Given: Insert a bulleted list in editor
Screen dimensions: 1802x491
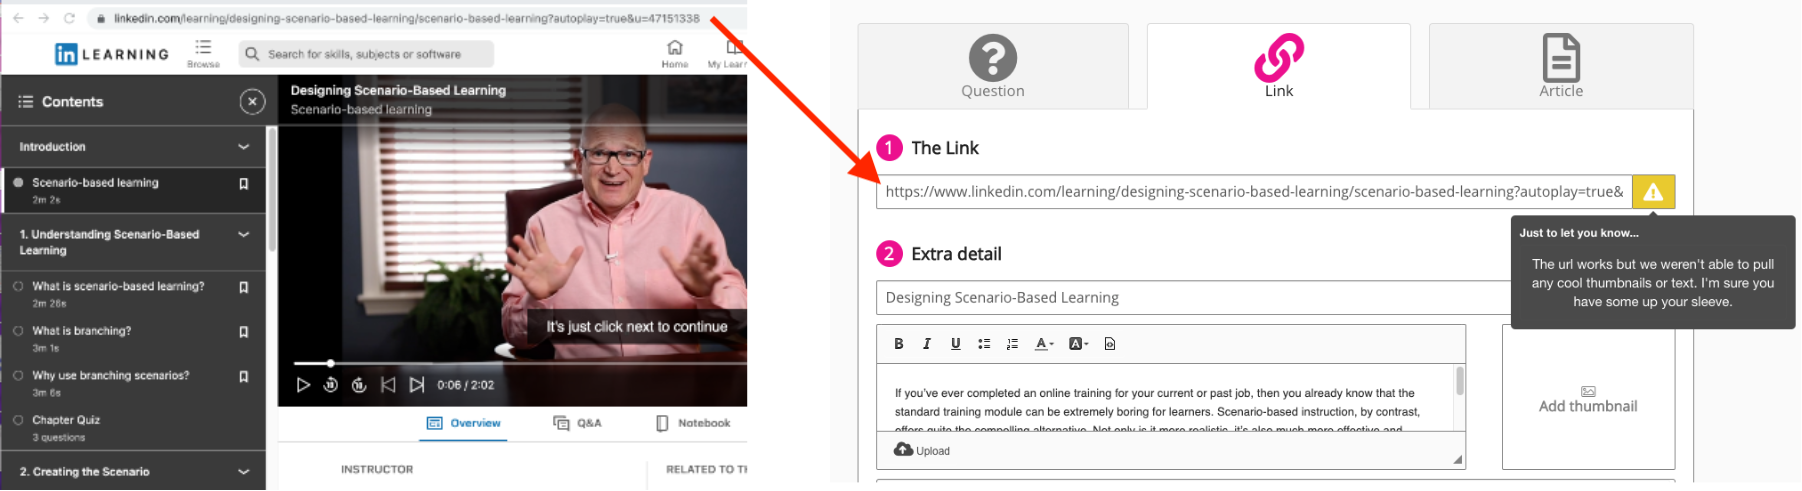Looking at the screenshot, I should pyautogui.click(x=984, y=344).
